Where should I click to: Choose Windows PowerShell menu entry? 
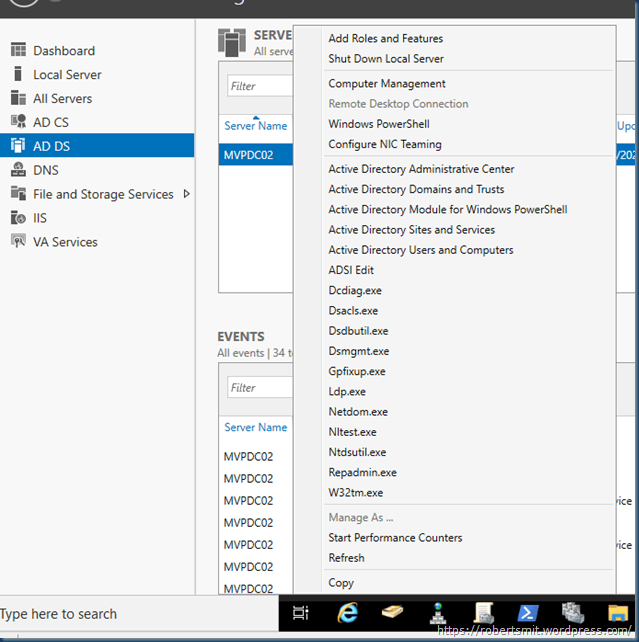379,124
